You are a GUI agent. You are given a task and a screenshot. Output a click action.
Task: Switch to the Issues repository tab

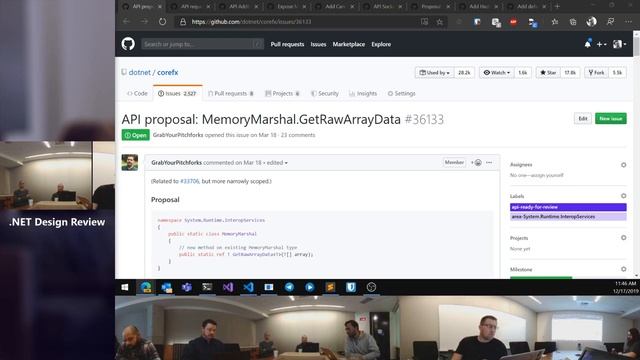177,93
